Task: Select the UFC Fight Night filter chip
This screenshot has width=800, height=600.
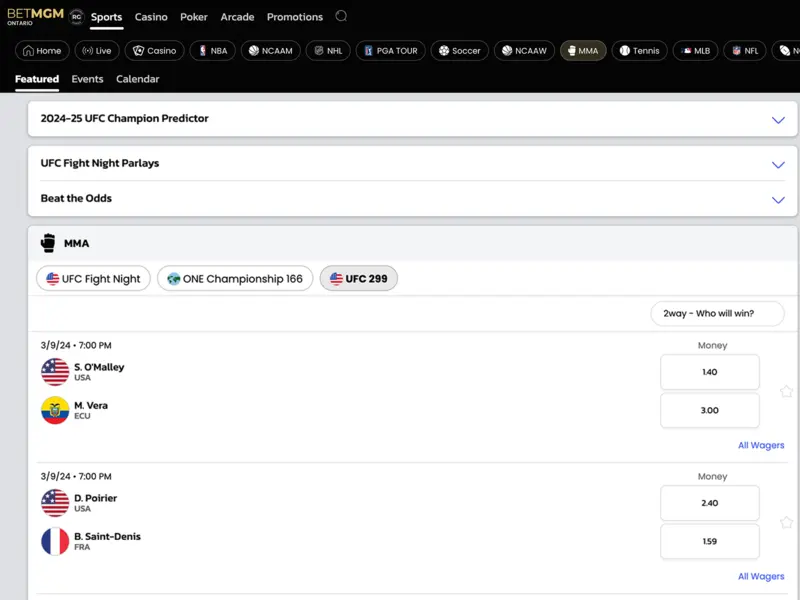Action: click(94, 279)
